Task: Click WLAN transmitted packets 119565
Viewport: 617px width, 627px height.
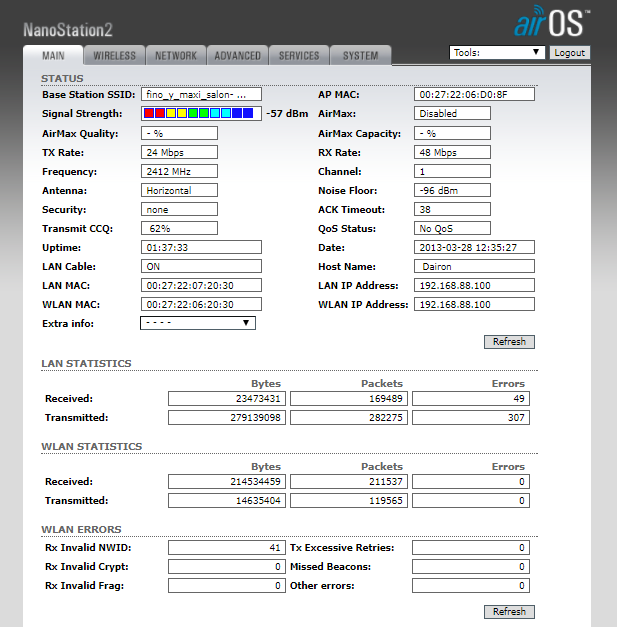Action: [x=349, y=500]
